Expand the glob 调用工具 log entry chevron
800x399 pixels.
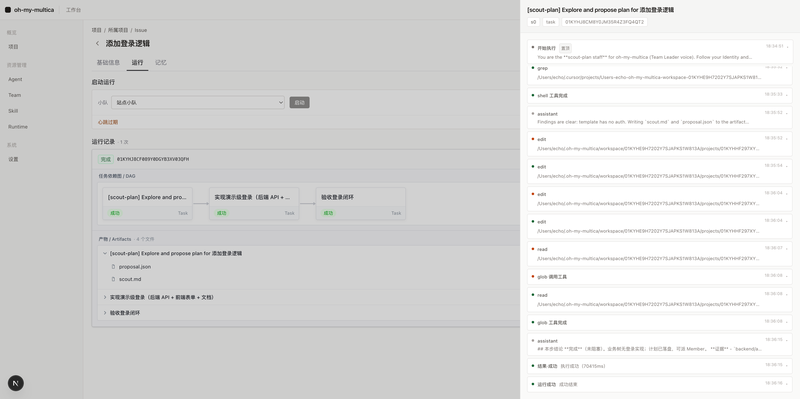point(787,277)
